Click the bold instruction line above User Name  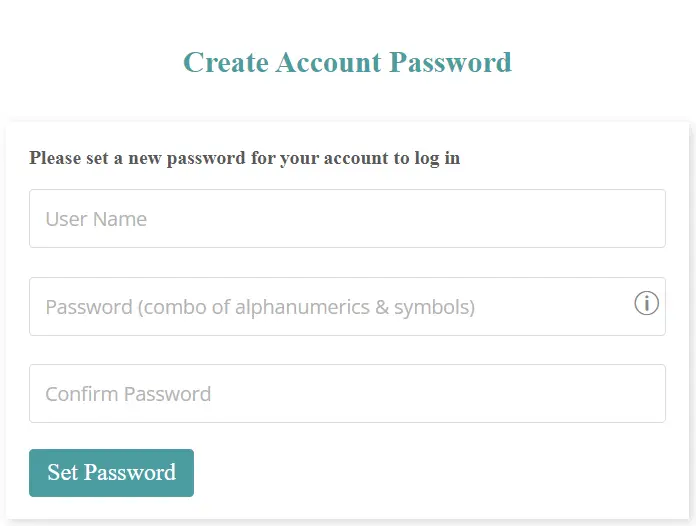244,158
